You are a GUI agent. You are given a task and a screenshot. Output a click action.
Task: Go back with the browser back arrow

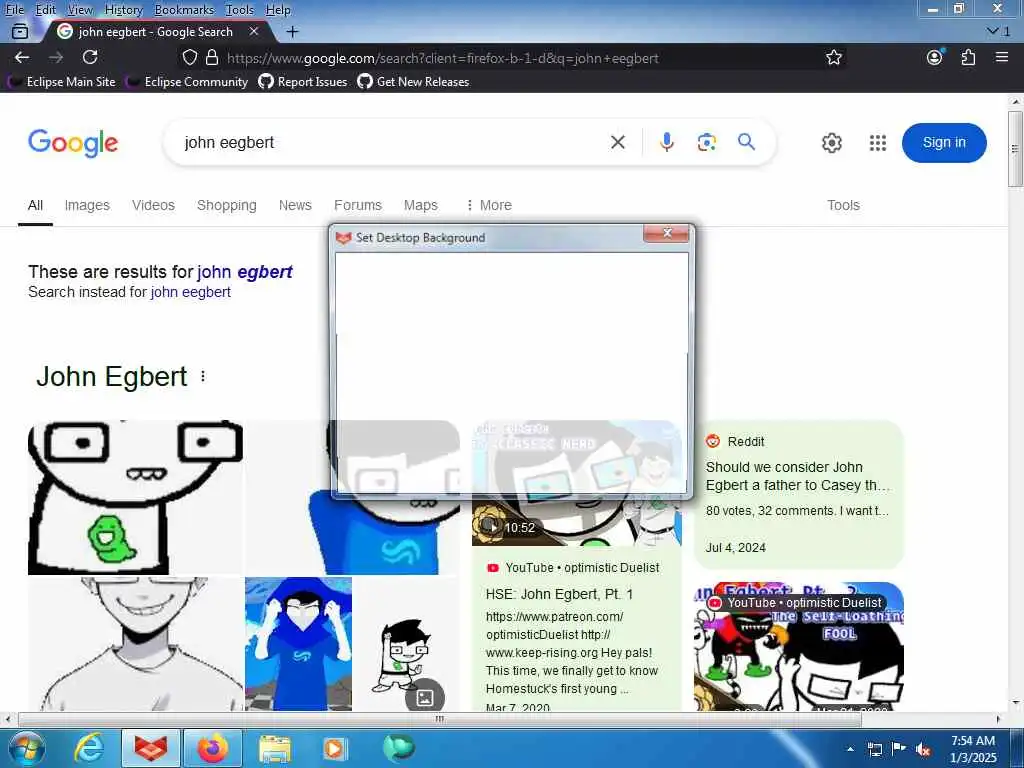(22, 57)
